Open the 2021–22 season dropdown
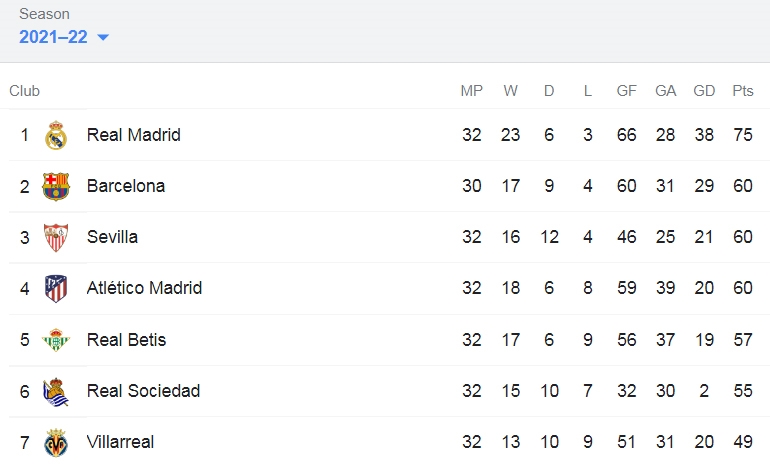Screen dimensions: 770x464 point(64,37)
